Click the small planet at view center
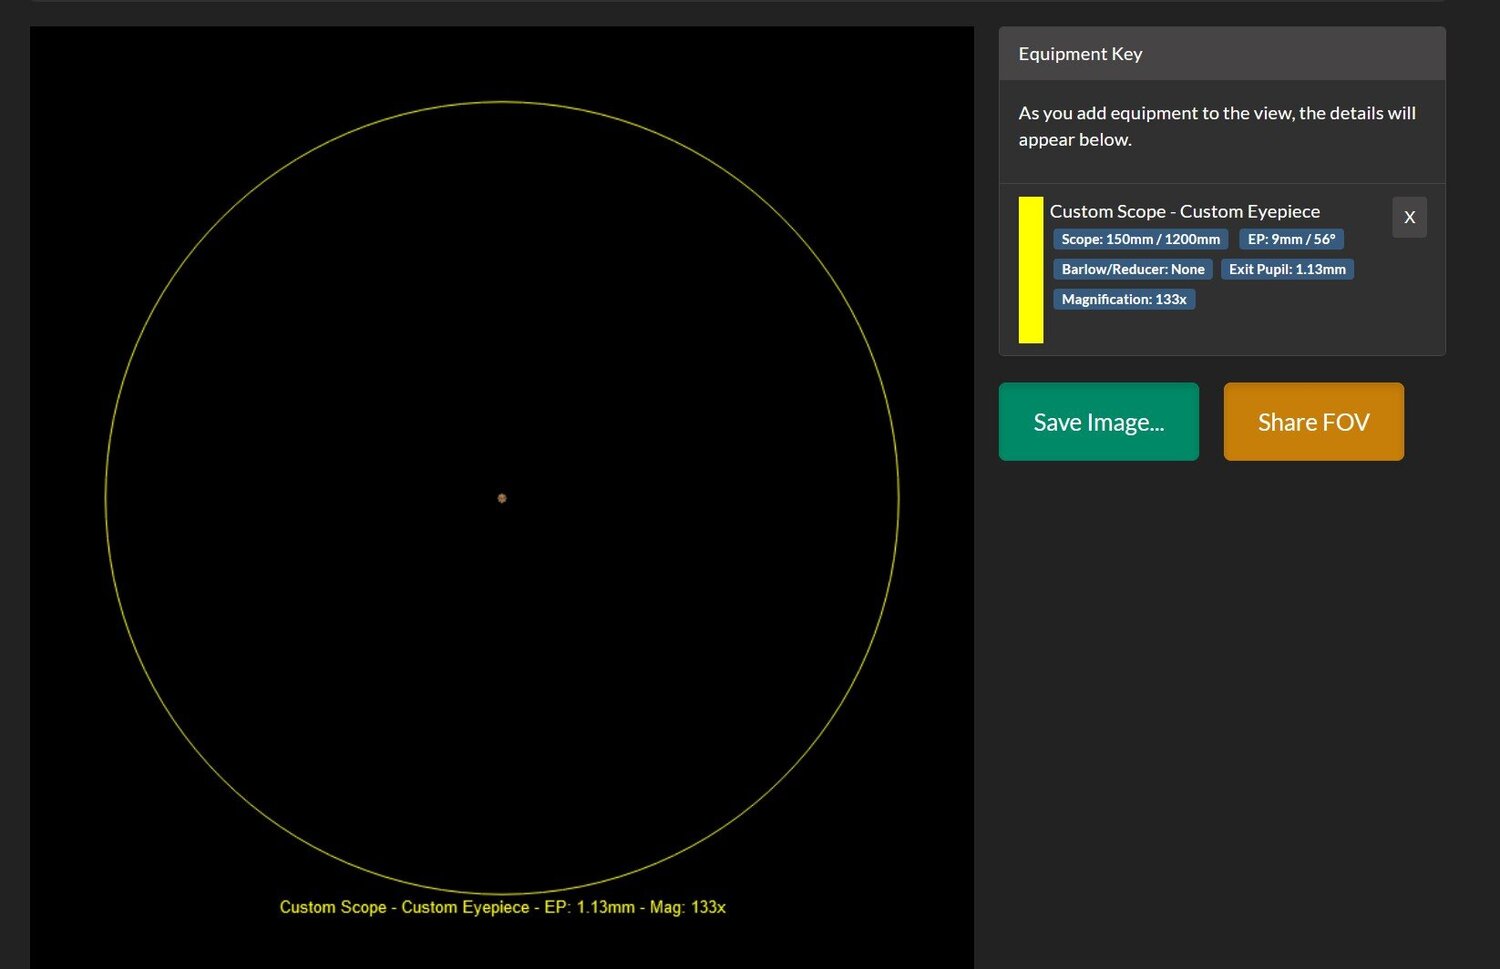Screen dimensions: 1500x969 click(x=502, y=498)
